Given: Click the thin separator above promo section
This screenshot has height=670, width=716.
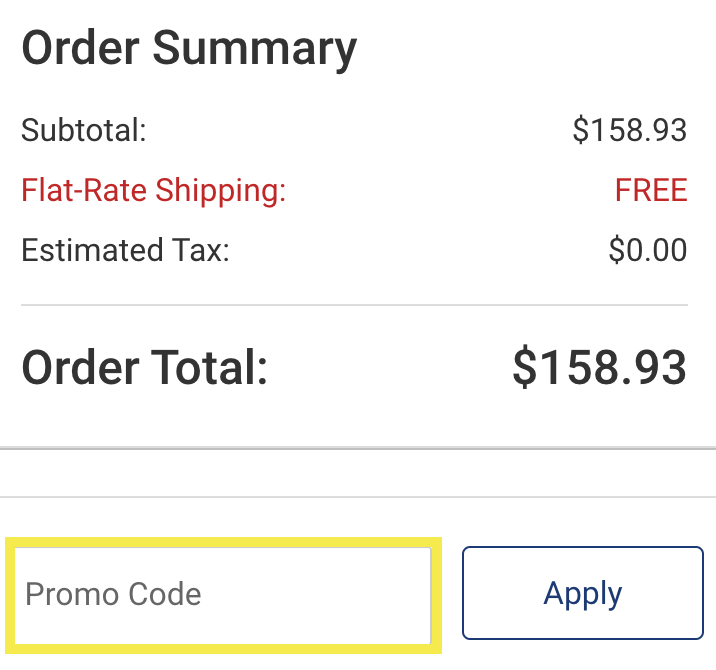Looking at the screenshot, I should tap(358, 497).
